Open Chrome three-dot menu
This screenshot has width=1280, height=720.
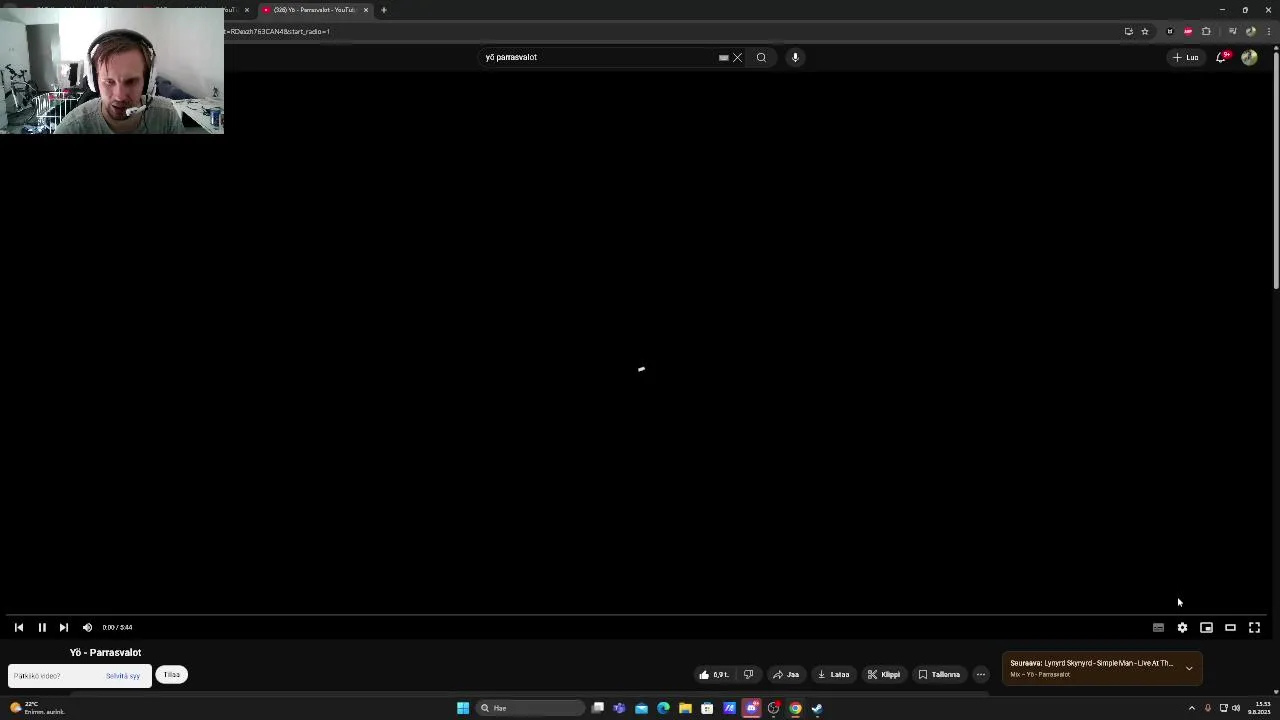click(1268, 31)
